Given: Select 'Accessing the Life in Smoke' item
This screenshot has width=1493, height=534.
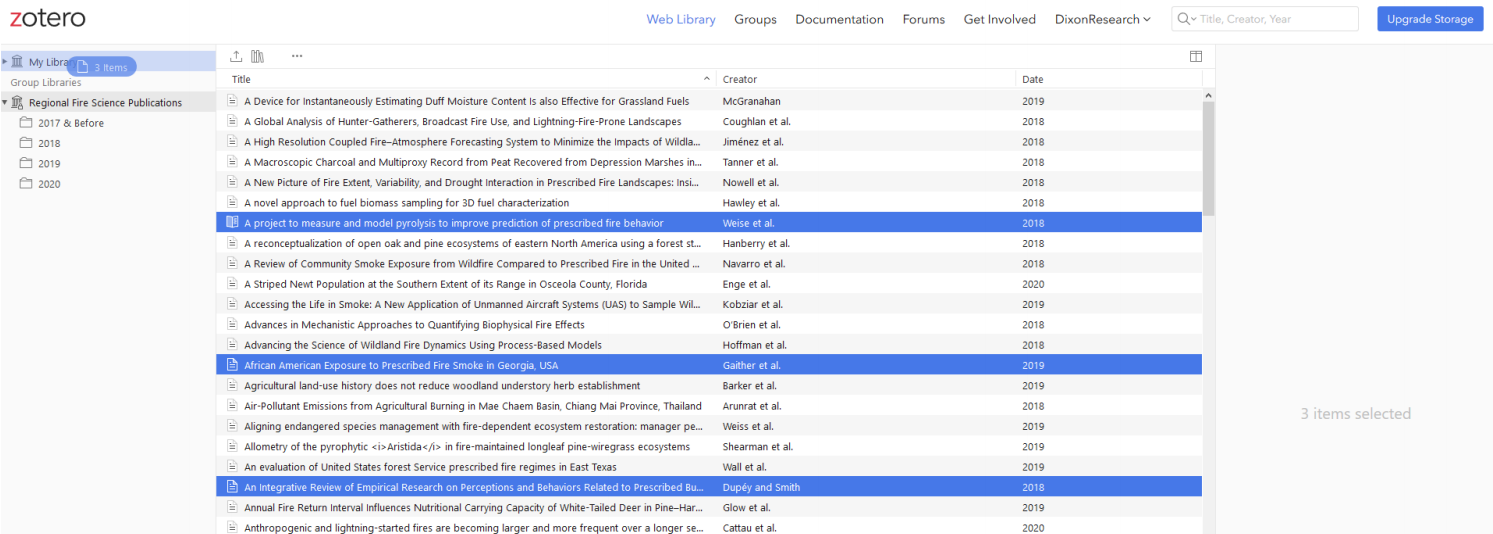Looking at the screenshot, I should point(709,304).
